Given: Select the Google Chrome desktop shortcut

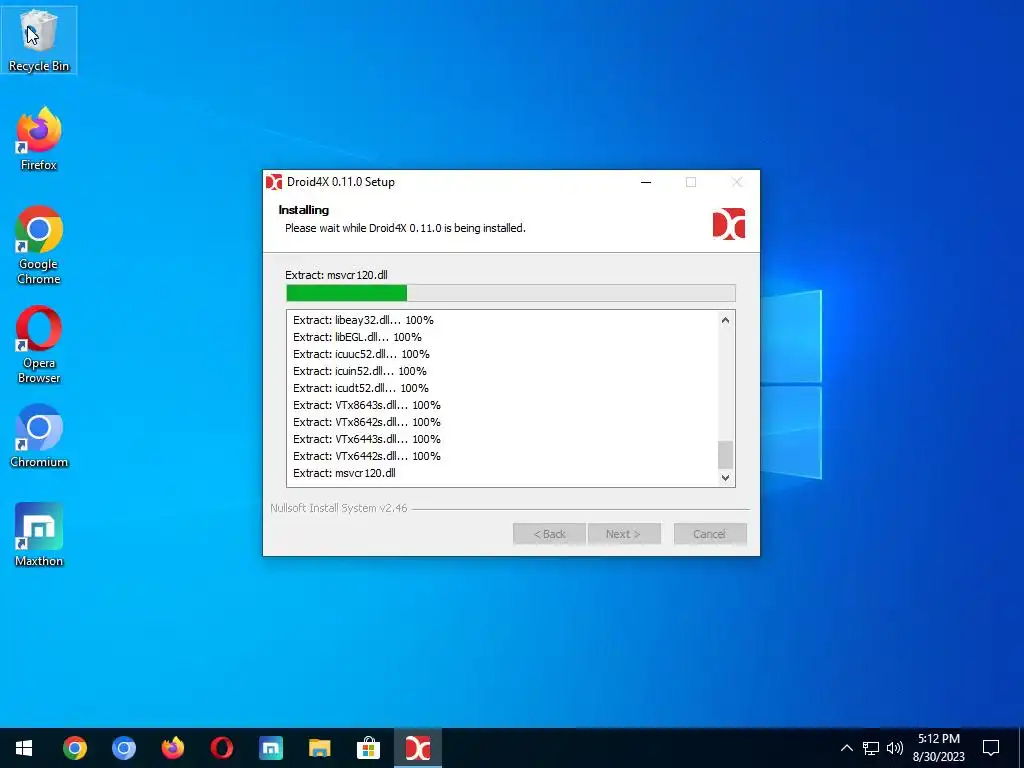Looking at the screenshot, I should [x=39, y=246].
